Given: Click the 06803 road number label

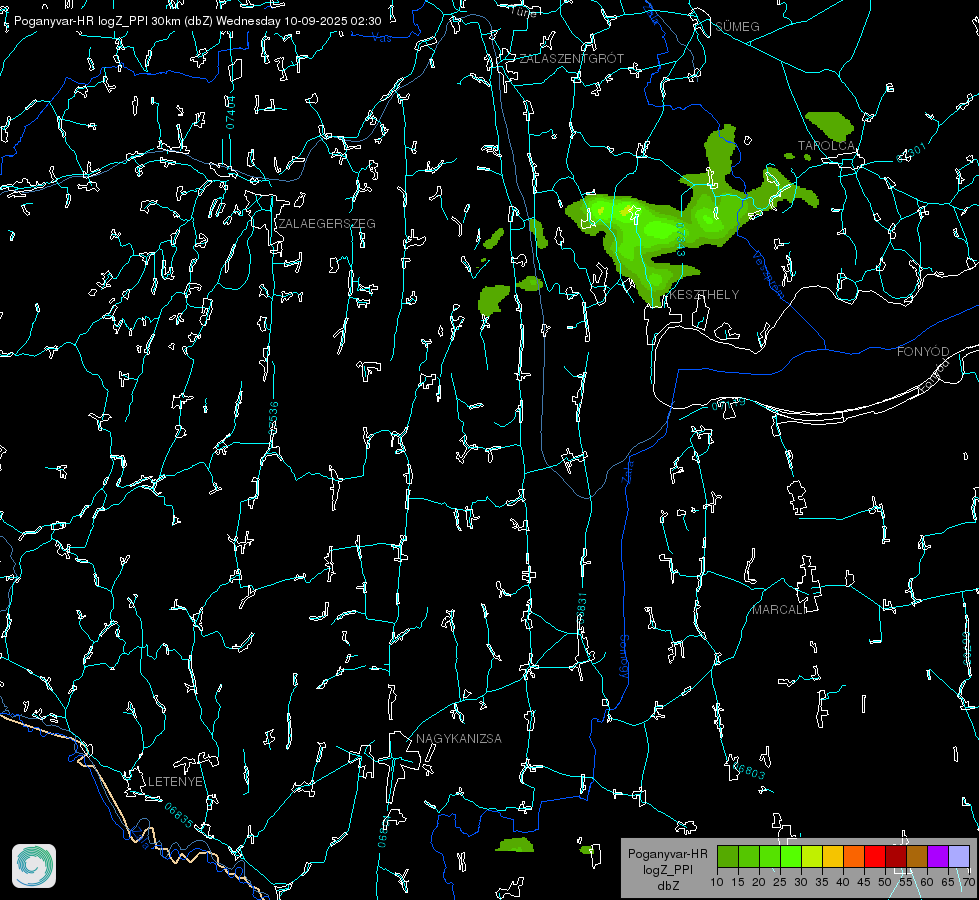Looking at the screenshot, I should 749,769.
